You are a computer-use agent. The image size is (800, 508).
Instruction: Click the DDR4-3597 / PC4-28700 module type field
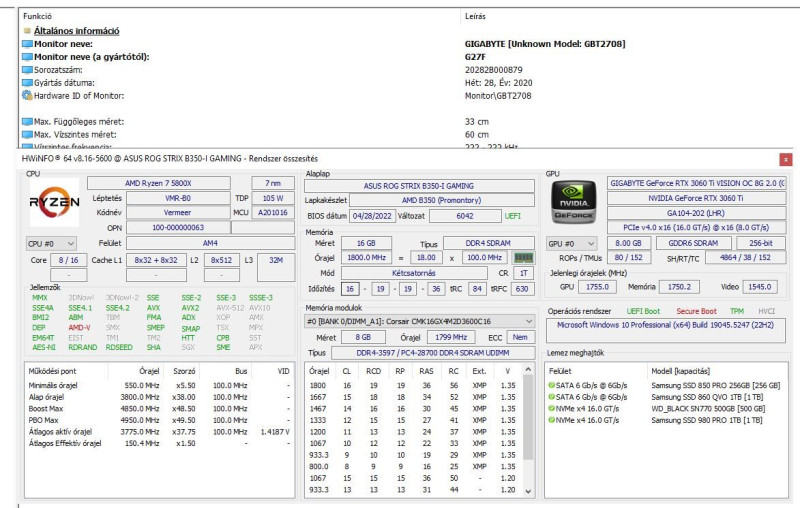tap(433, 353)
